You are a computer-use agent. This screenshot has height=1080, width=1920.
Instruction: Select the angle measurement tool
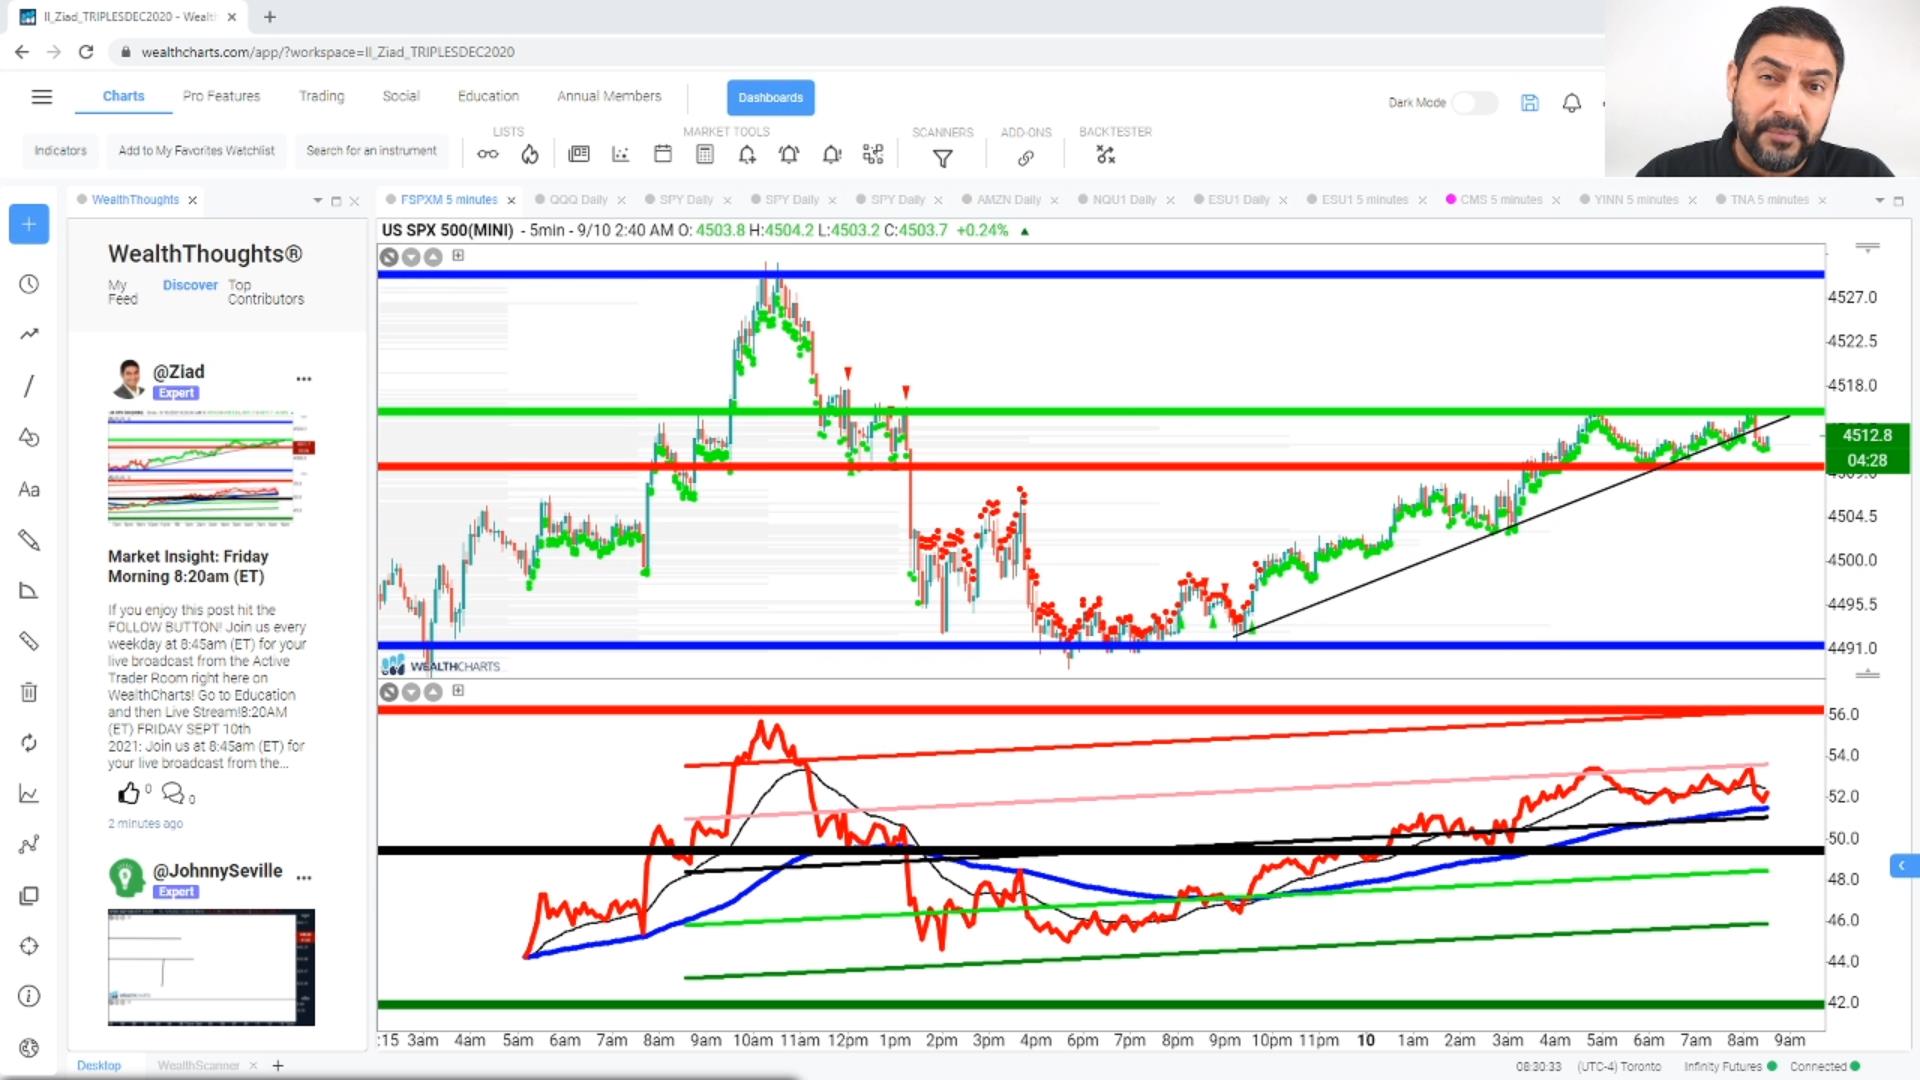pyautogui.click(x=29, y=591)
